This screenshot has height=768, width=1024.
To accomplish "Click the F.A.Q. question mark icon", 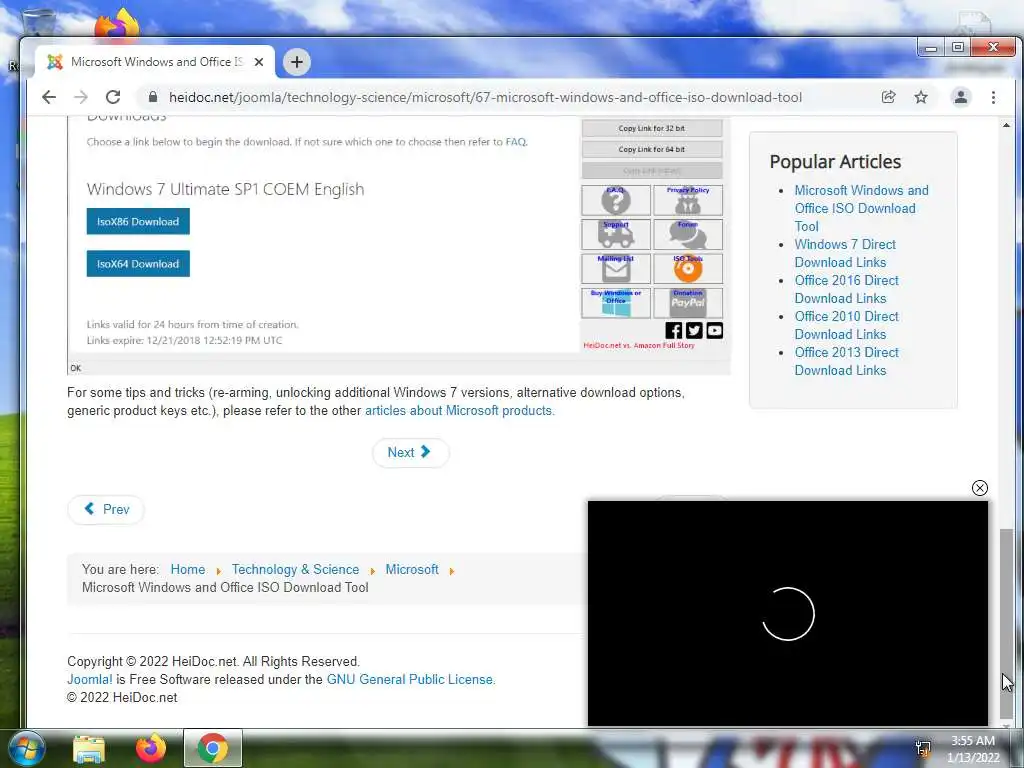I will 616,200.
